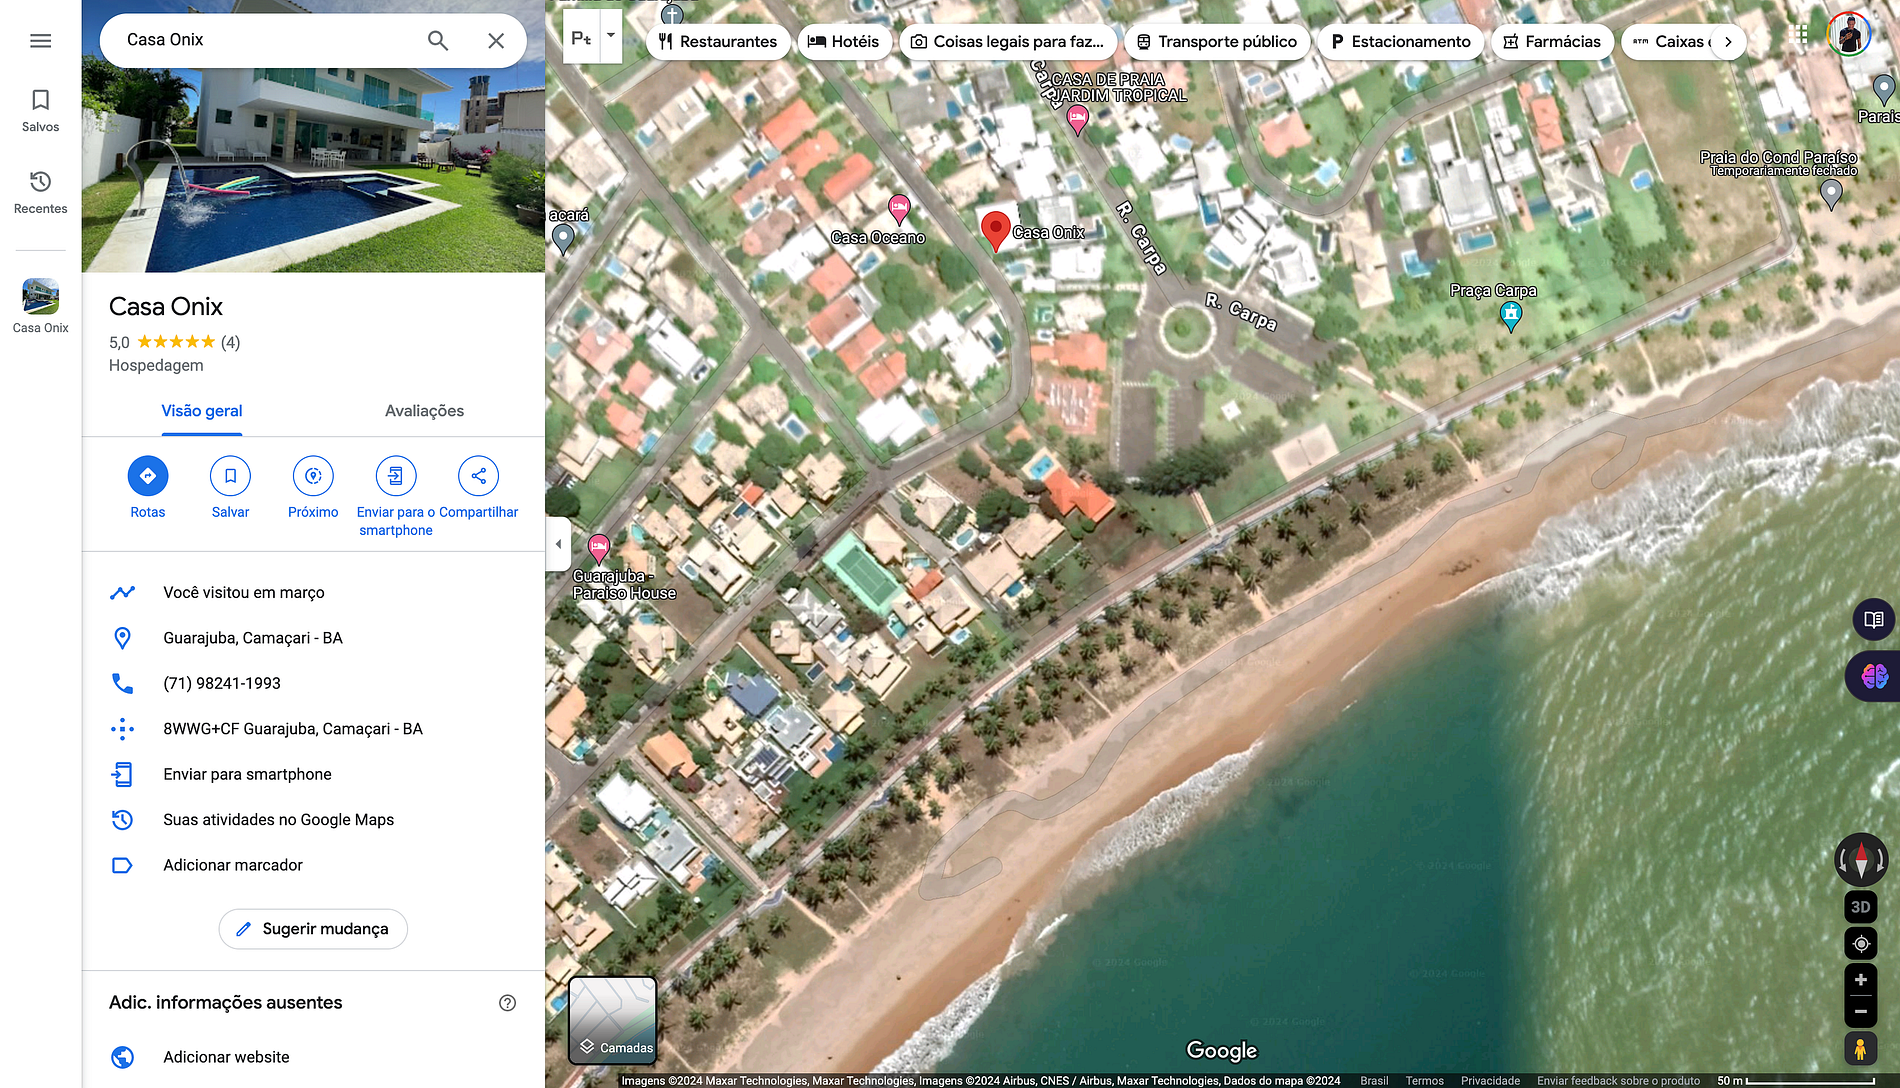Expand the language dropdown arrow
Viewport: 1900px width, 1088px height.
pyautogui.click(x=611, y=36)
